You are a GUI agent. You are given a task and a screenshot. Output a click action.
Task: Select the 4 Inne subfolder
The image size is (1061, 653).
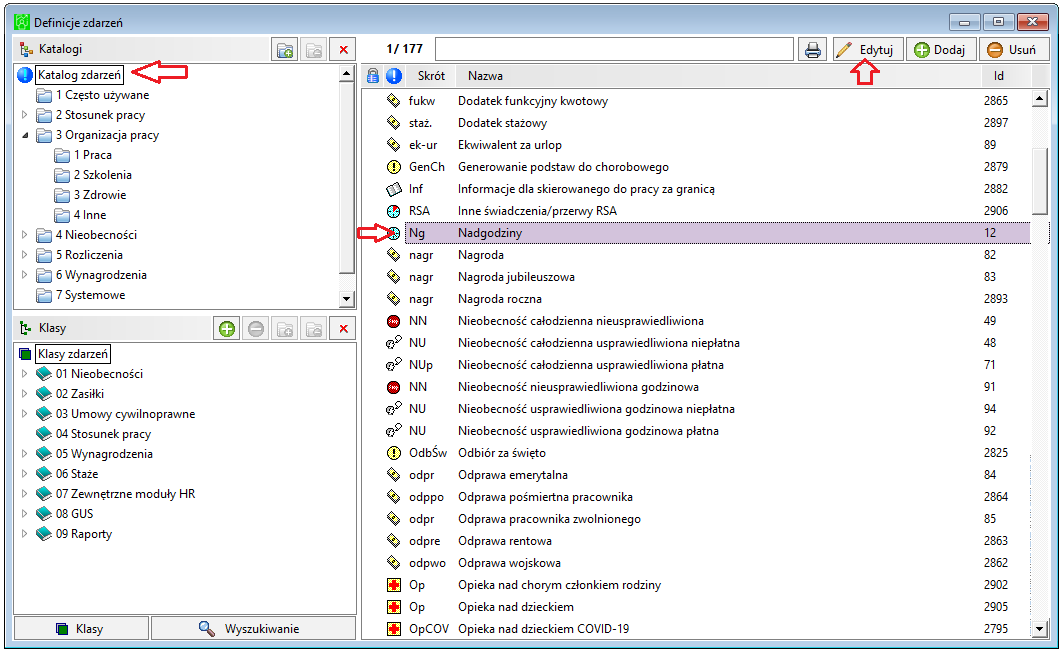tap(90, 215)
